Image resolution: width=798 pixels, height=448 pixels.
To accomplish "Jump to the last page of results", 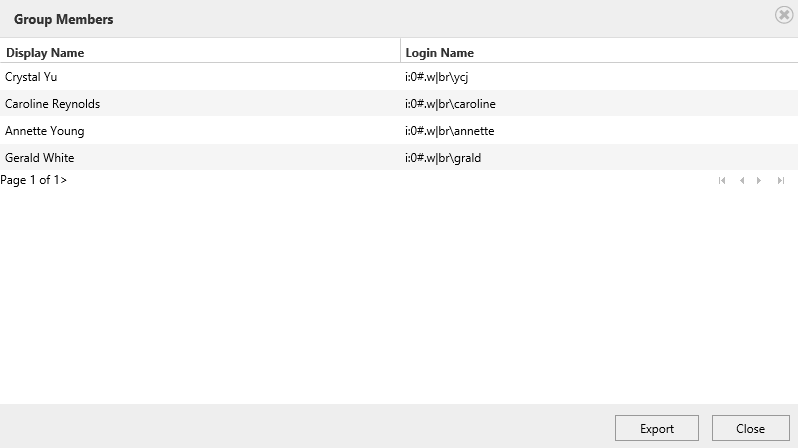I will tap(781, 181).
